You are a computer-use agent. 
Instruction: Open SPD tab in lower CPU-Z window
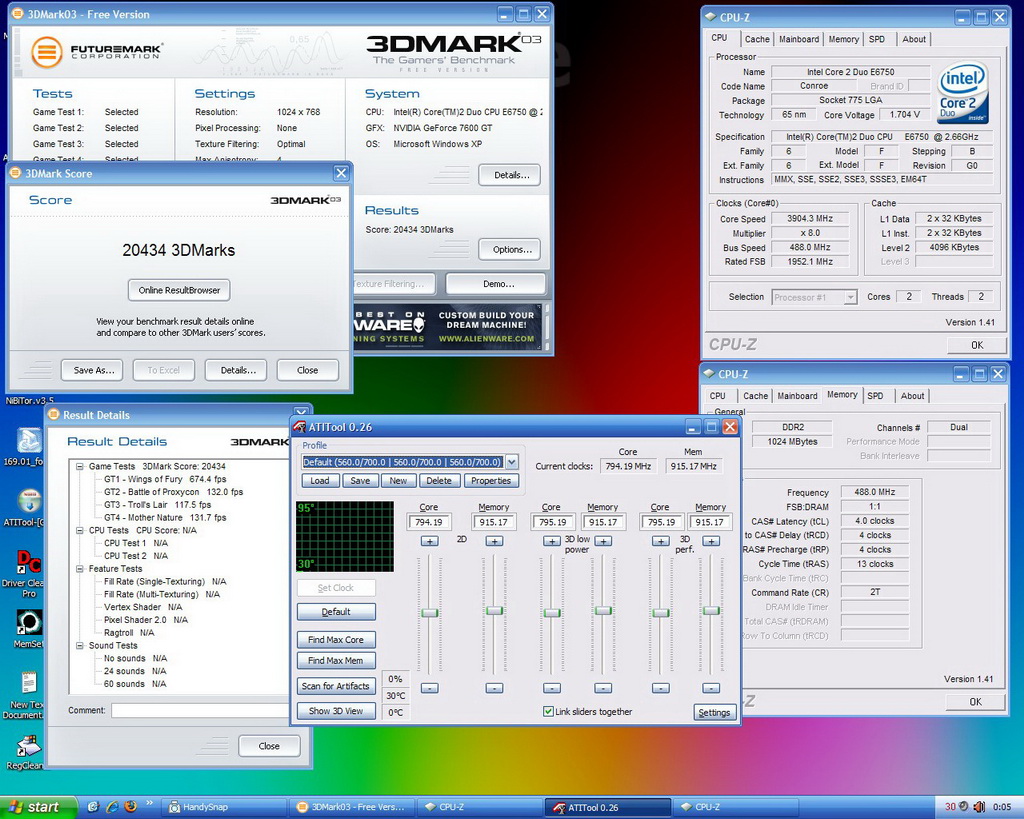875,396
